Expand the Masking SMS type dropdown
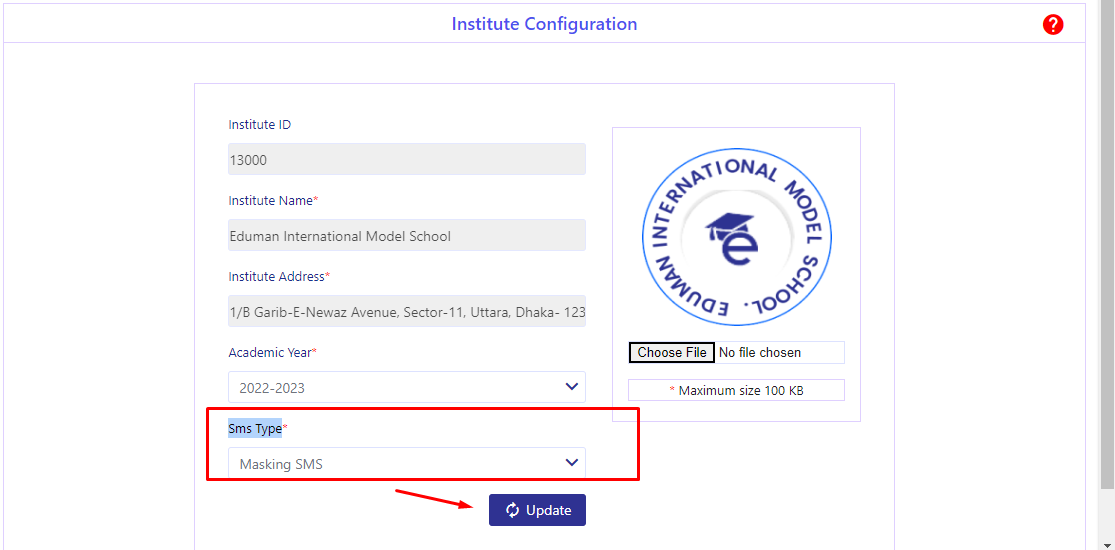The image size is (1115, 550). [x=407, y=463]
